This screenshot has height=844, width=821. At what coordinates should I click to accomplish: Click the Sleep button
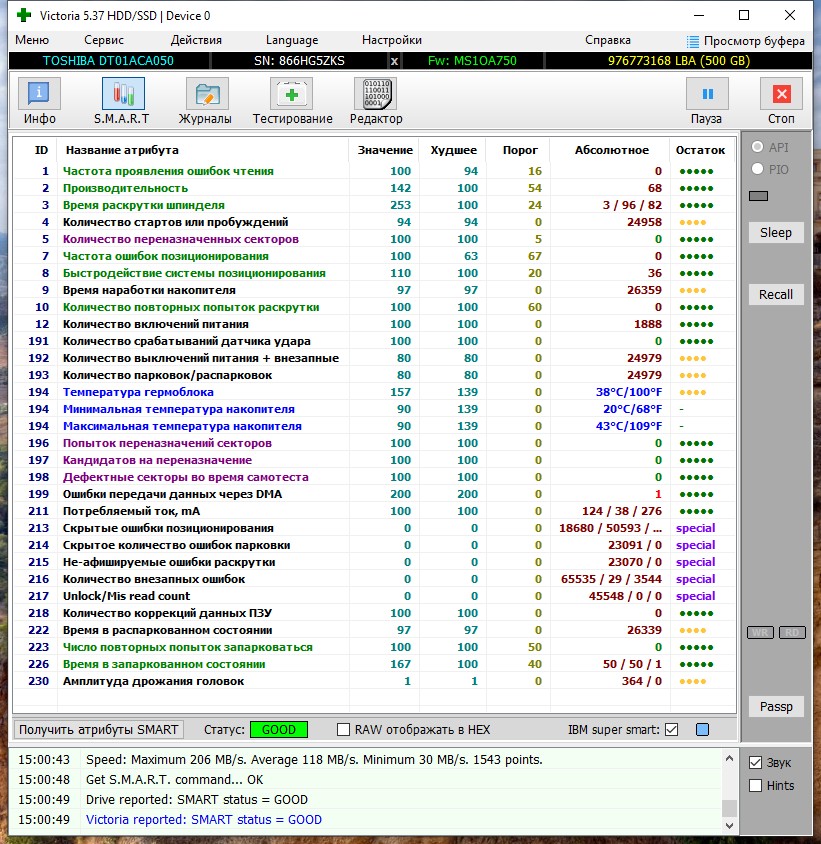pyautogui.click(x=776, y=233)
